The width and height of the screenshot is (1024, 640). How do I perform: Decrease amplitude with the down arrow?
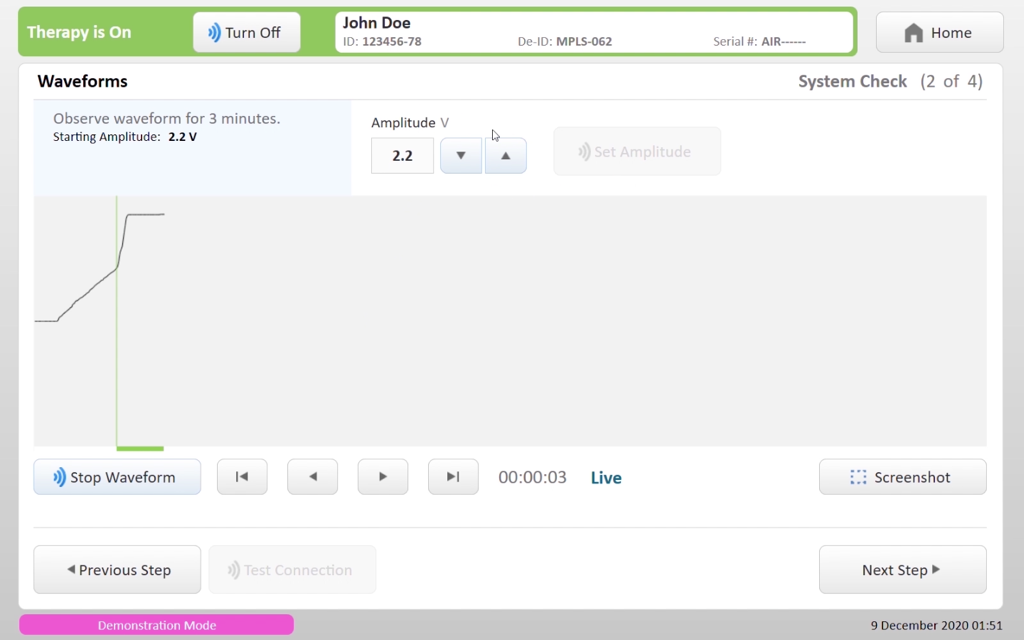[x=461, y=155]
